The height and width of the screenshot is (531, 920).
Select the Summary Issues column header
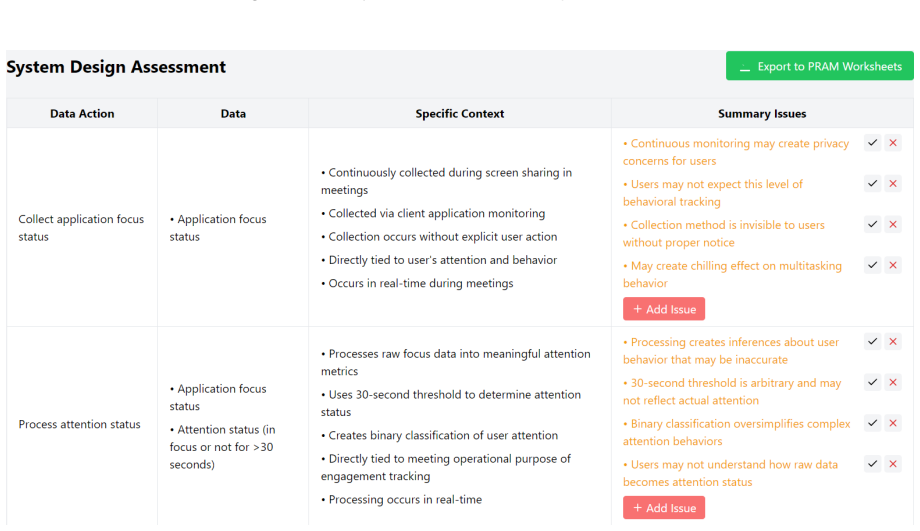762,114
